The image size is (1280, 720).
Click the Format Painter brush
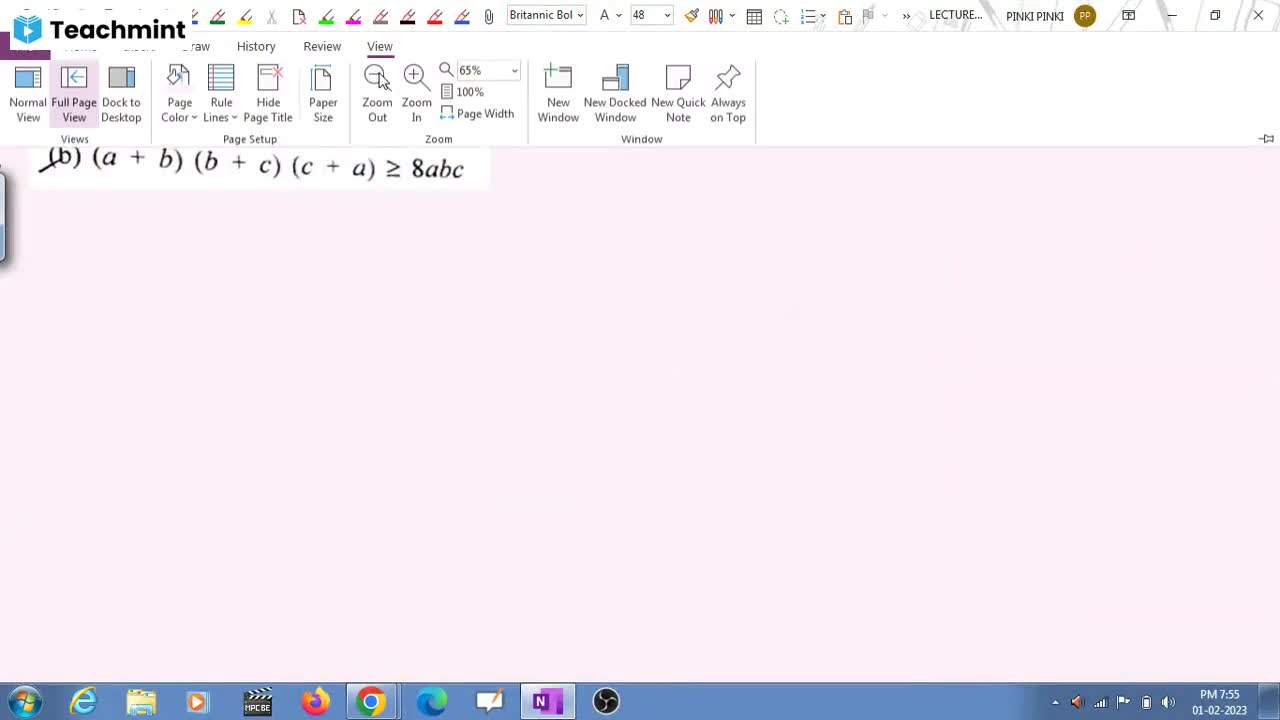tap(692, 16)
